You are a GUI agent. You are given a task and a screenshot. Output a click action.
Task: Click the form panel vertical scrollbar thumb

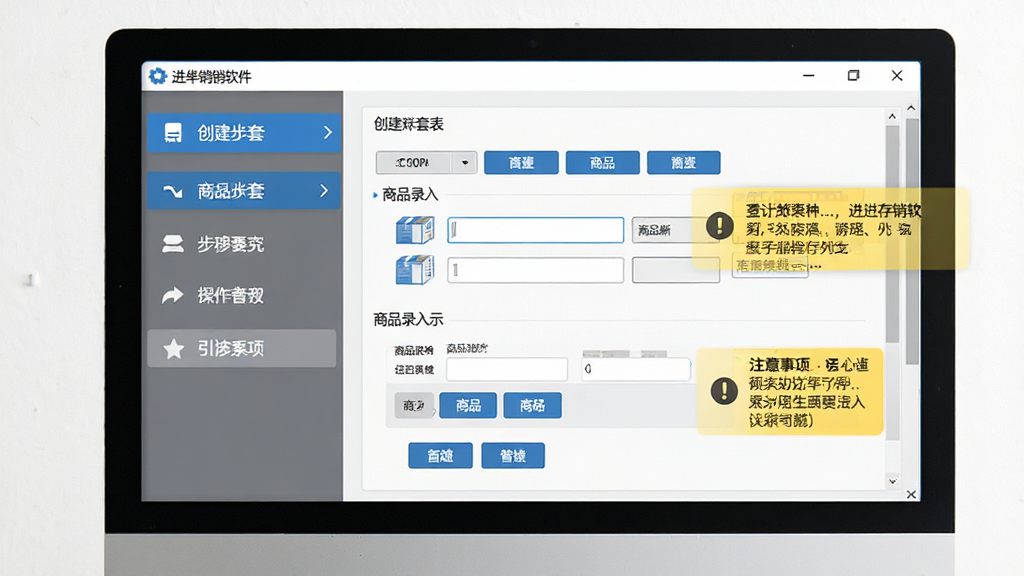tap(892, 234)
